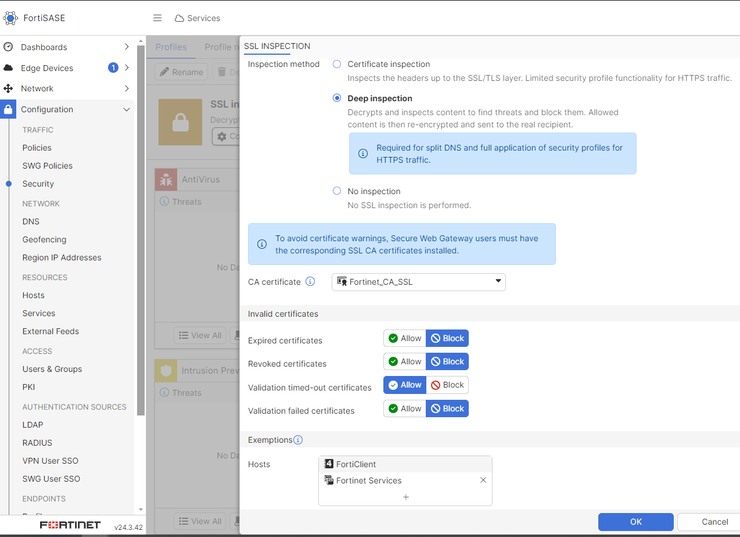Image resolution: width=740 pixels, height=537 pixels.
Task: Go to the Security page
Action: pyautogui.click(x=38, y=184)
